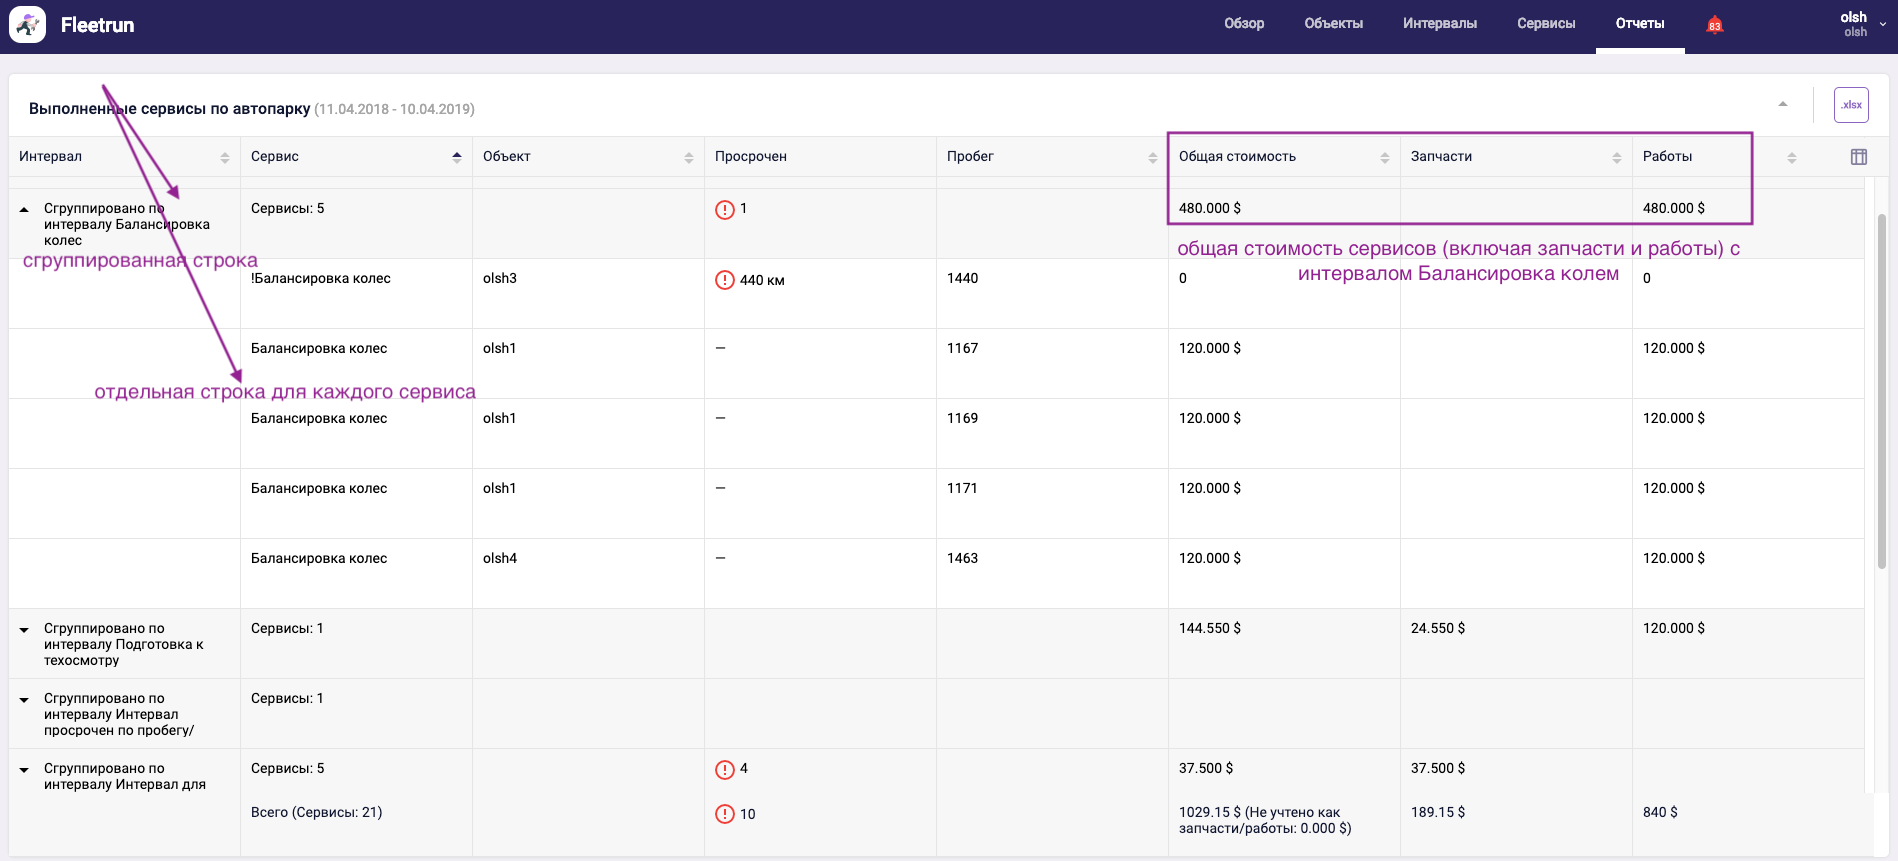Export report using the xlsx icon
The width and height of the screenshot is (1898, 861).
(x=1850, y=105)
